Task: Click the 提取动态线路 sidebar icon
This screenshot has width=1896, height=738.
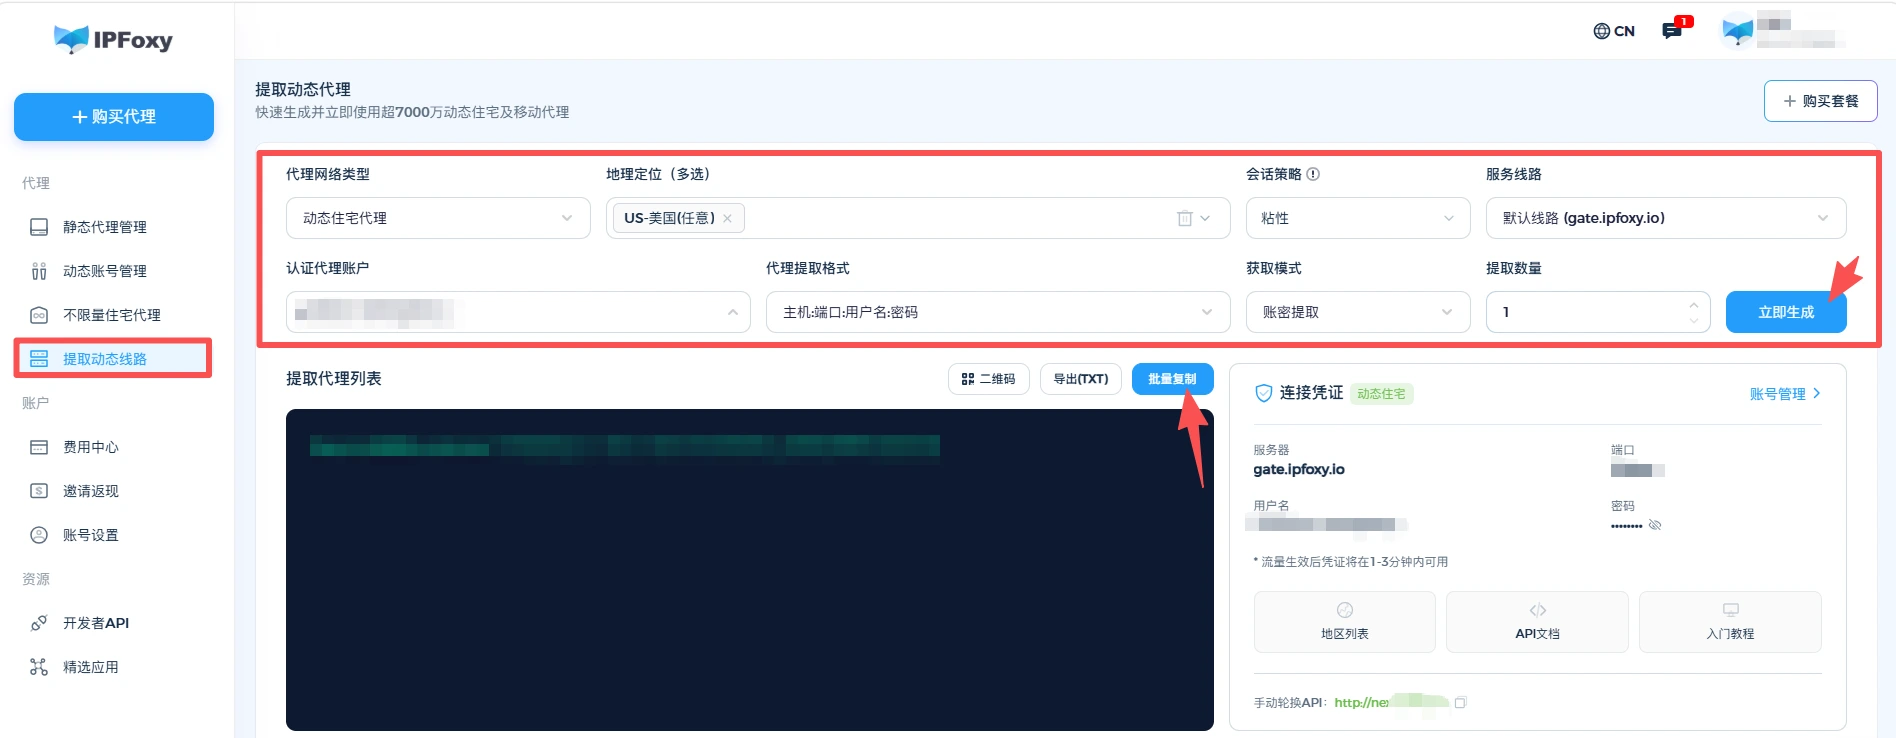Action: 39,359
